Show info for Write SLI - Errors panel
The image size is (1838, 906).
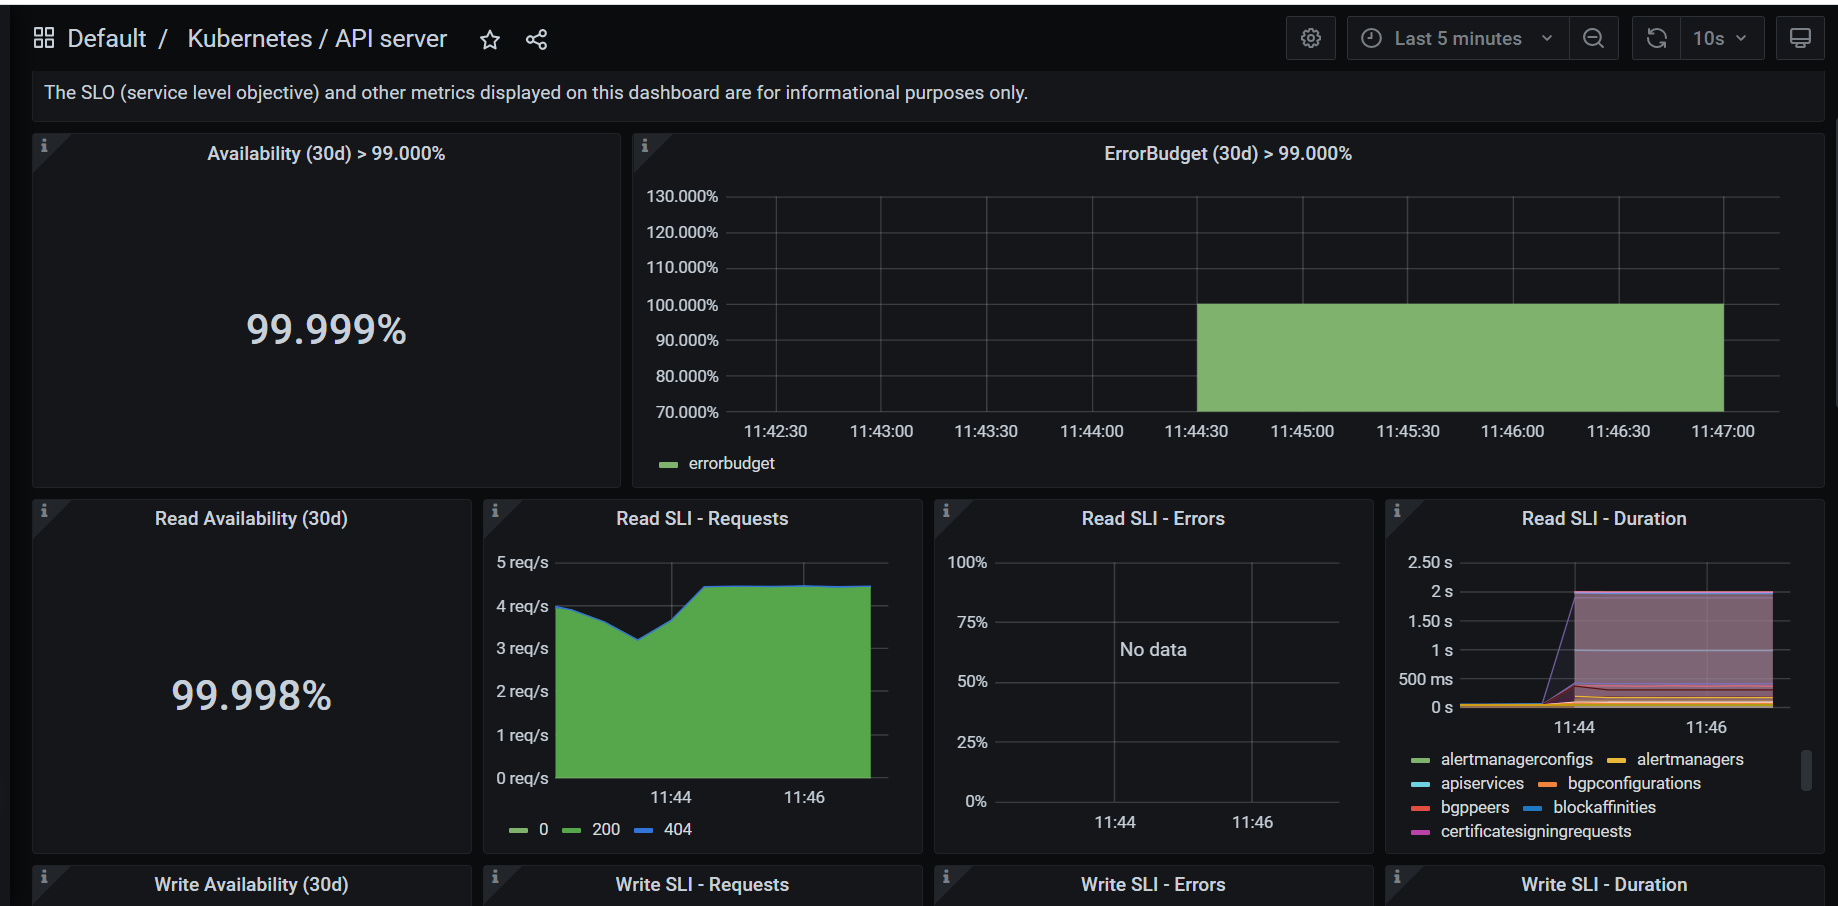946,877
